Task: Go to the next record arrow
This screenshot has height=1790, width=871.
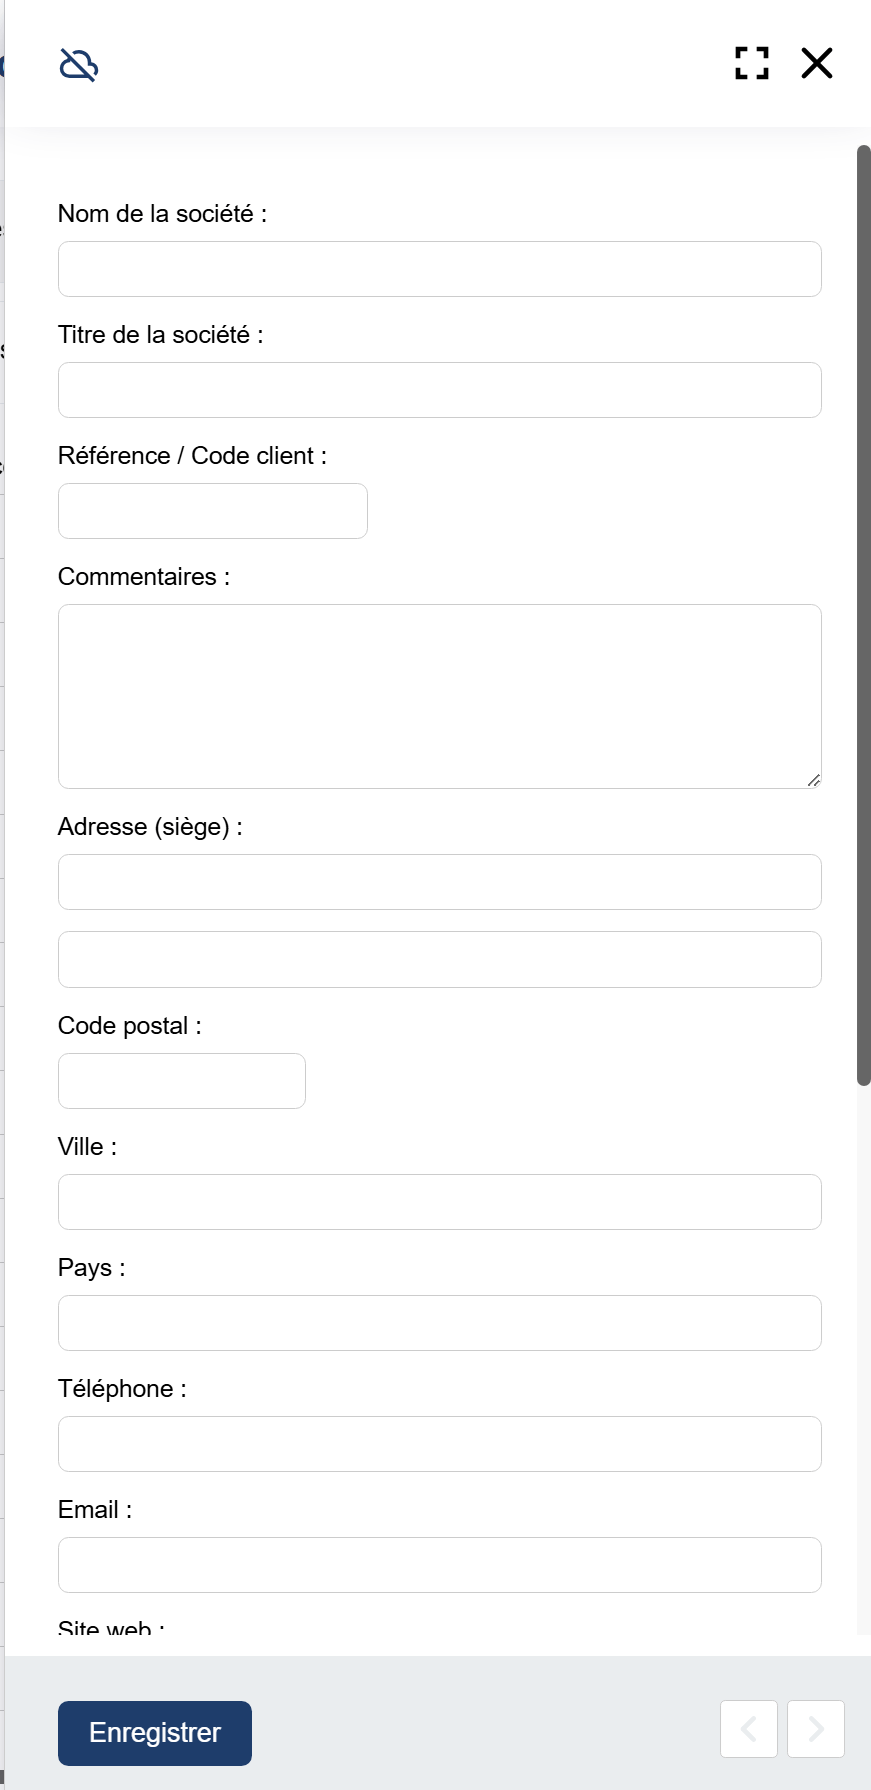Action: pyautogui.click(x=815, y=1728)
